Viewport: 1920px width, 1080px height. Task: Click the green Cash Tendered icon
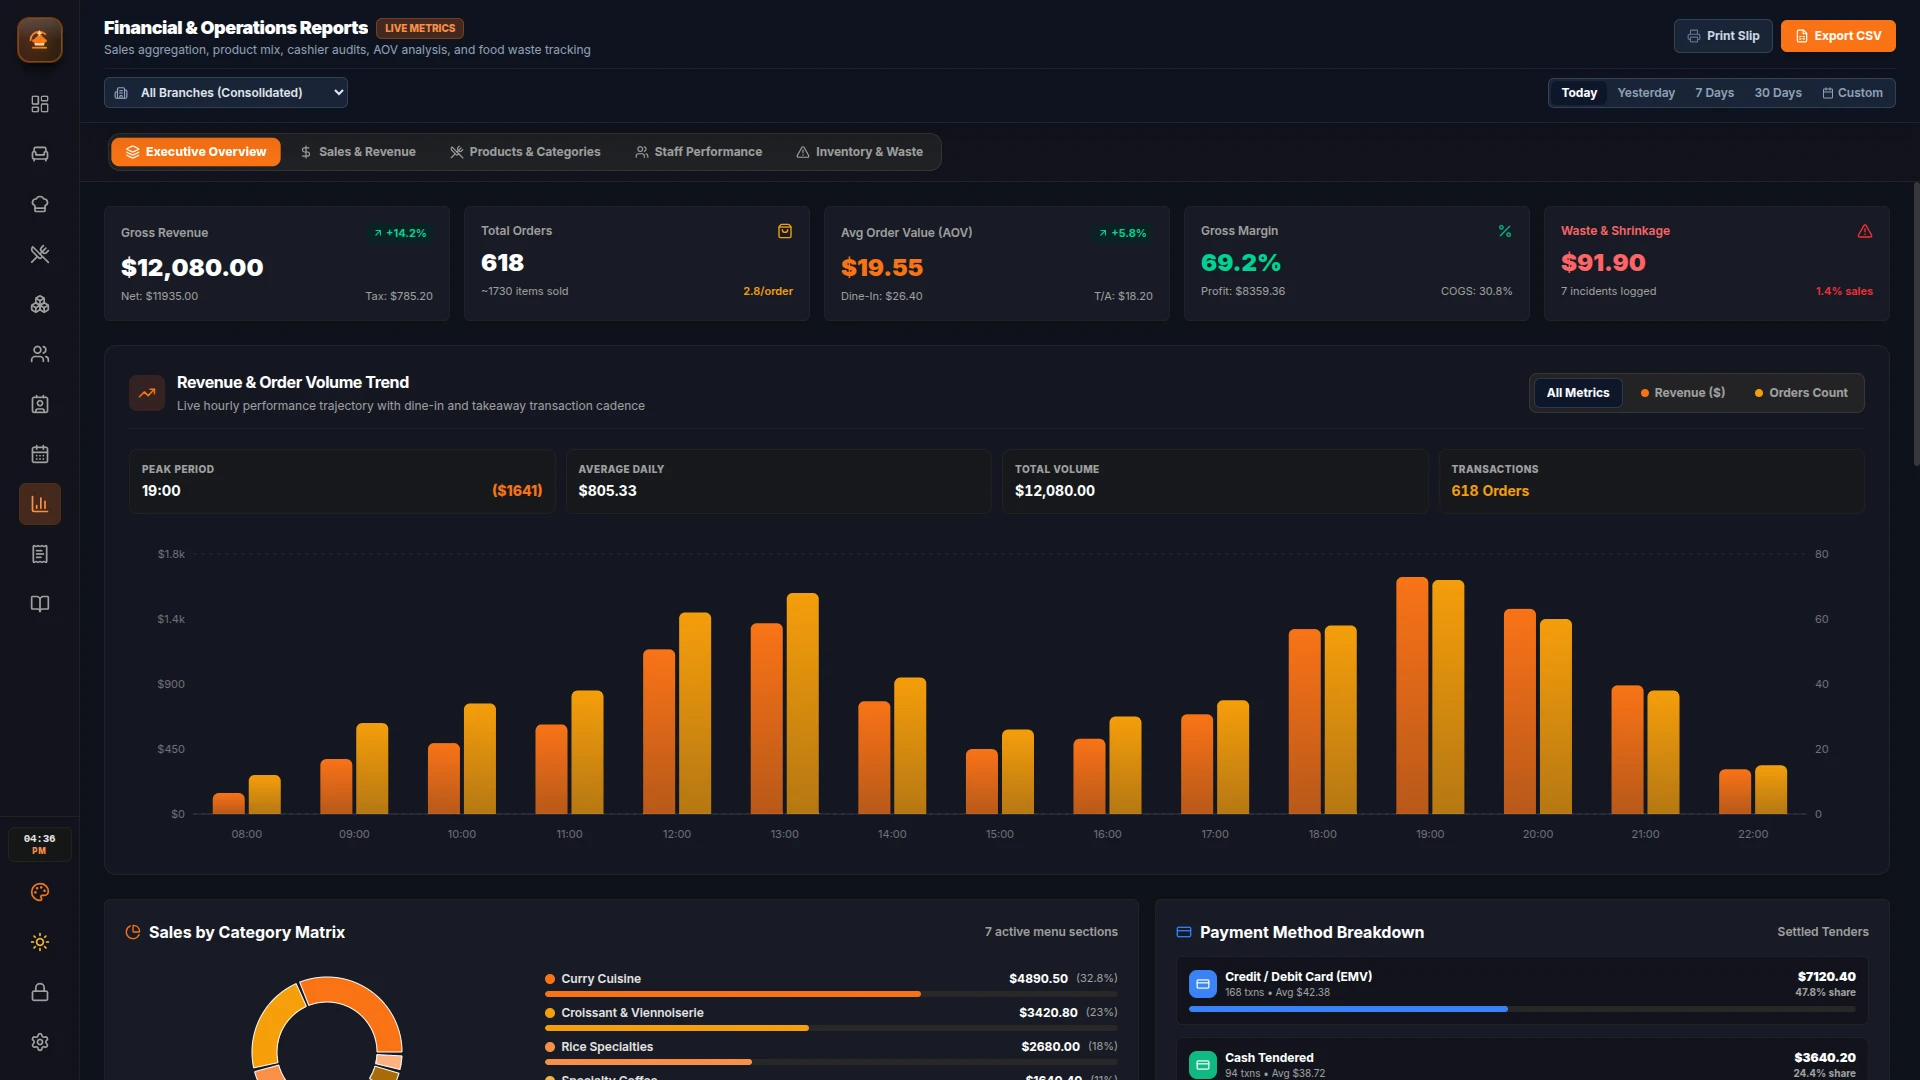[1202, 1065]
